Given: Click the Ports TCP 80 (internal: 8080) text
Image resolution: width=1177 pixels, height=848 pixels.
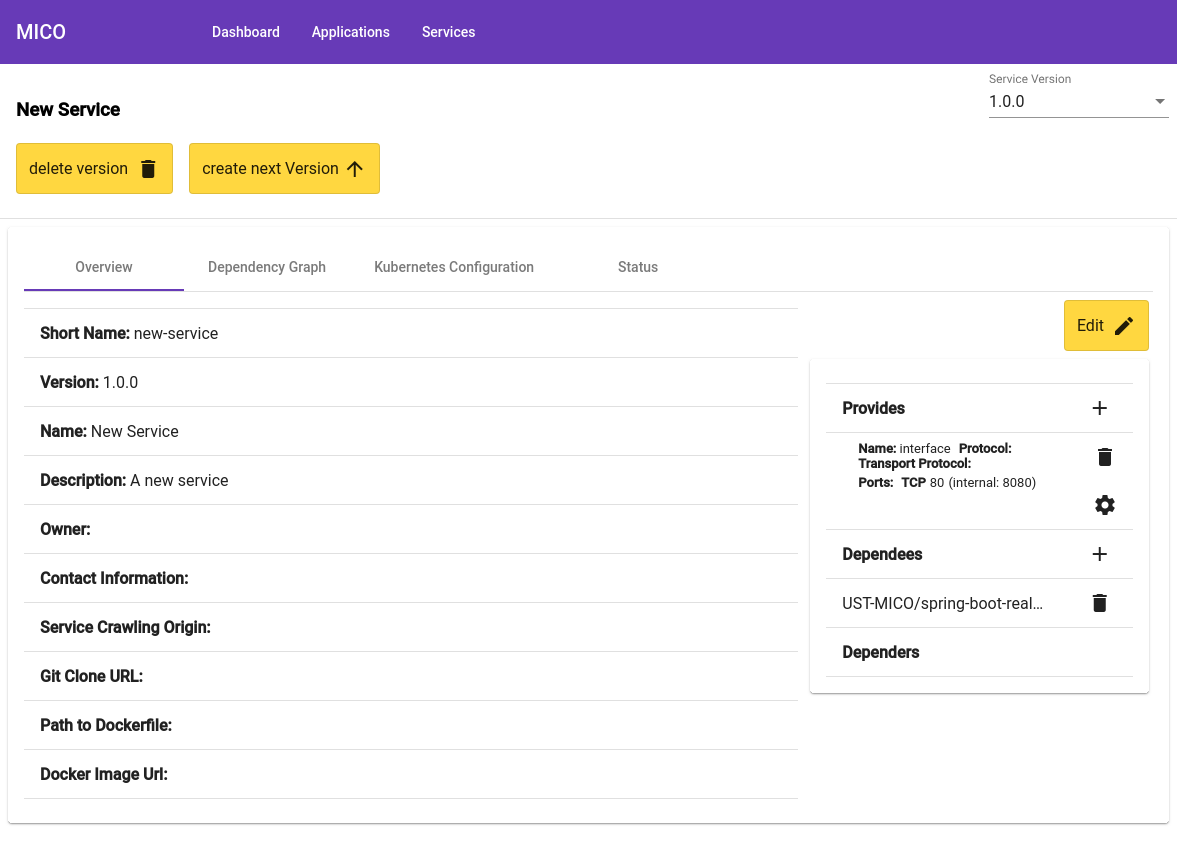Looking at the screenshot, I should (x=947, y=483).
